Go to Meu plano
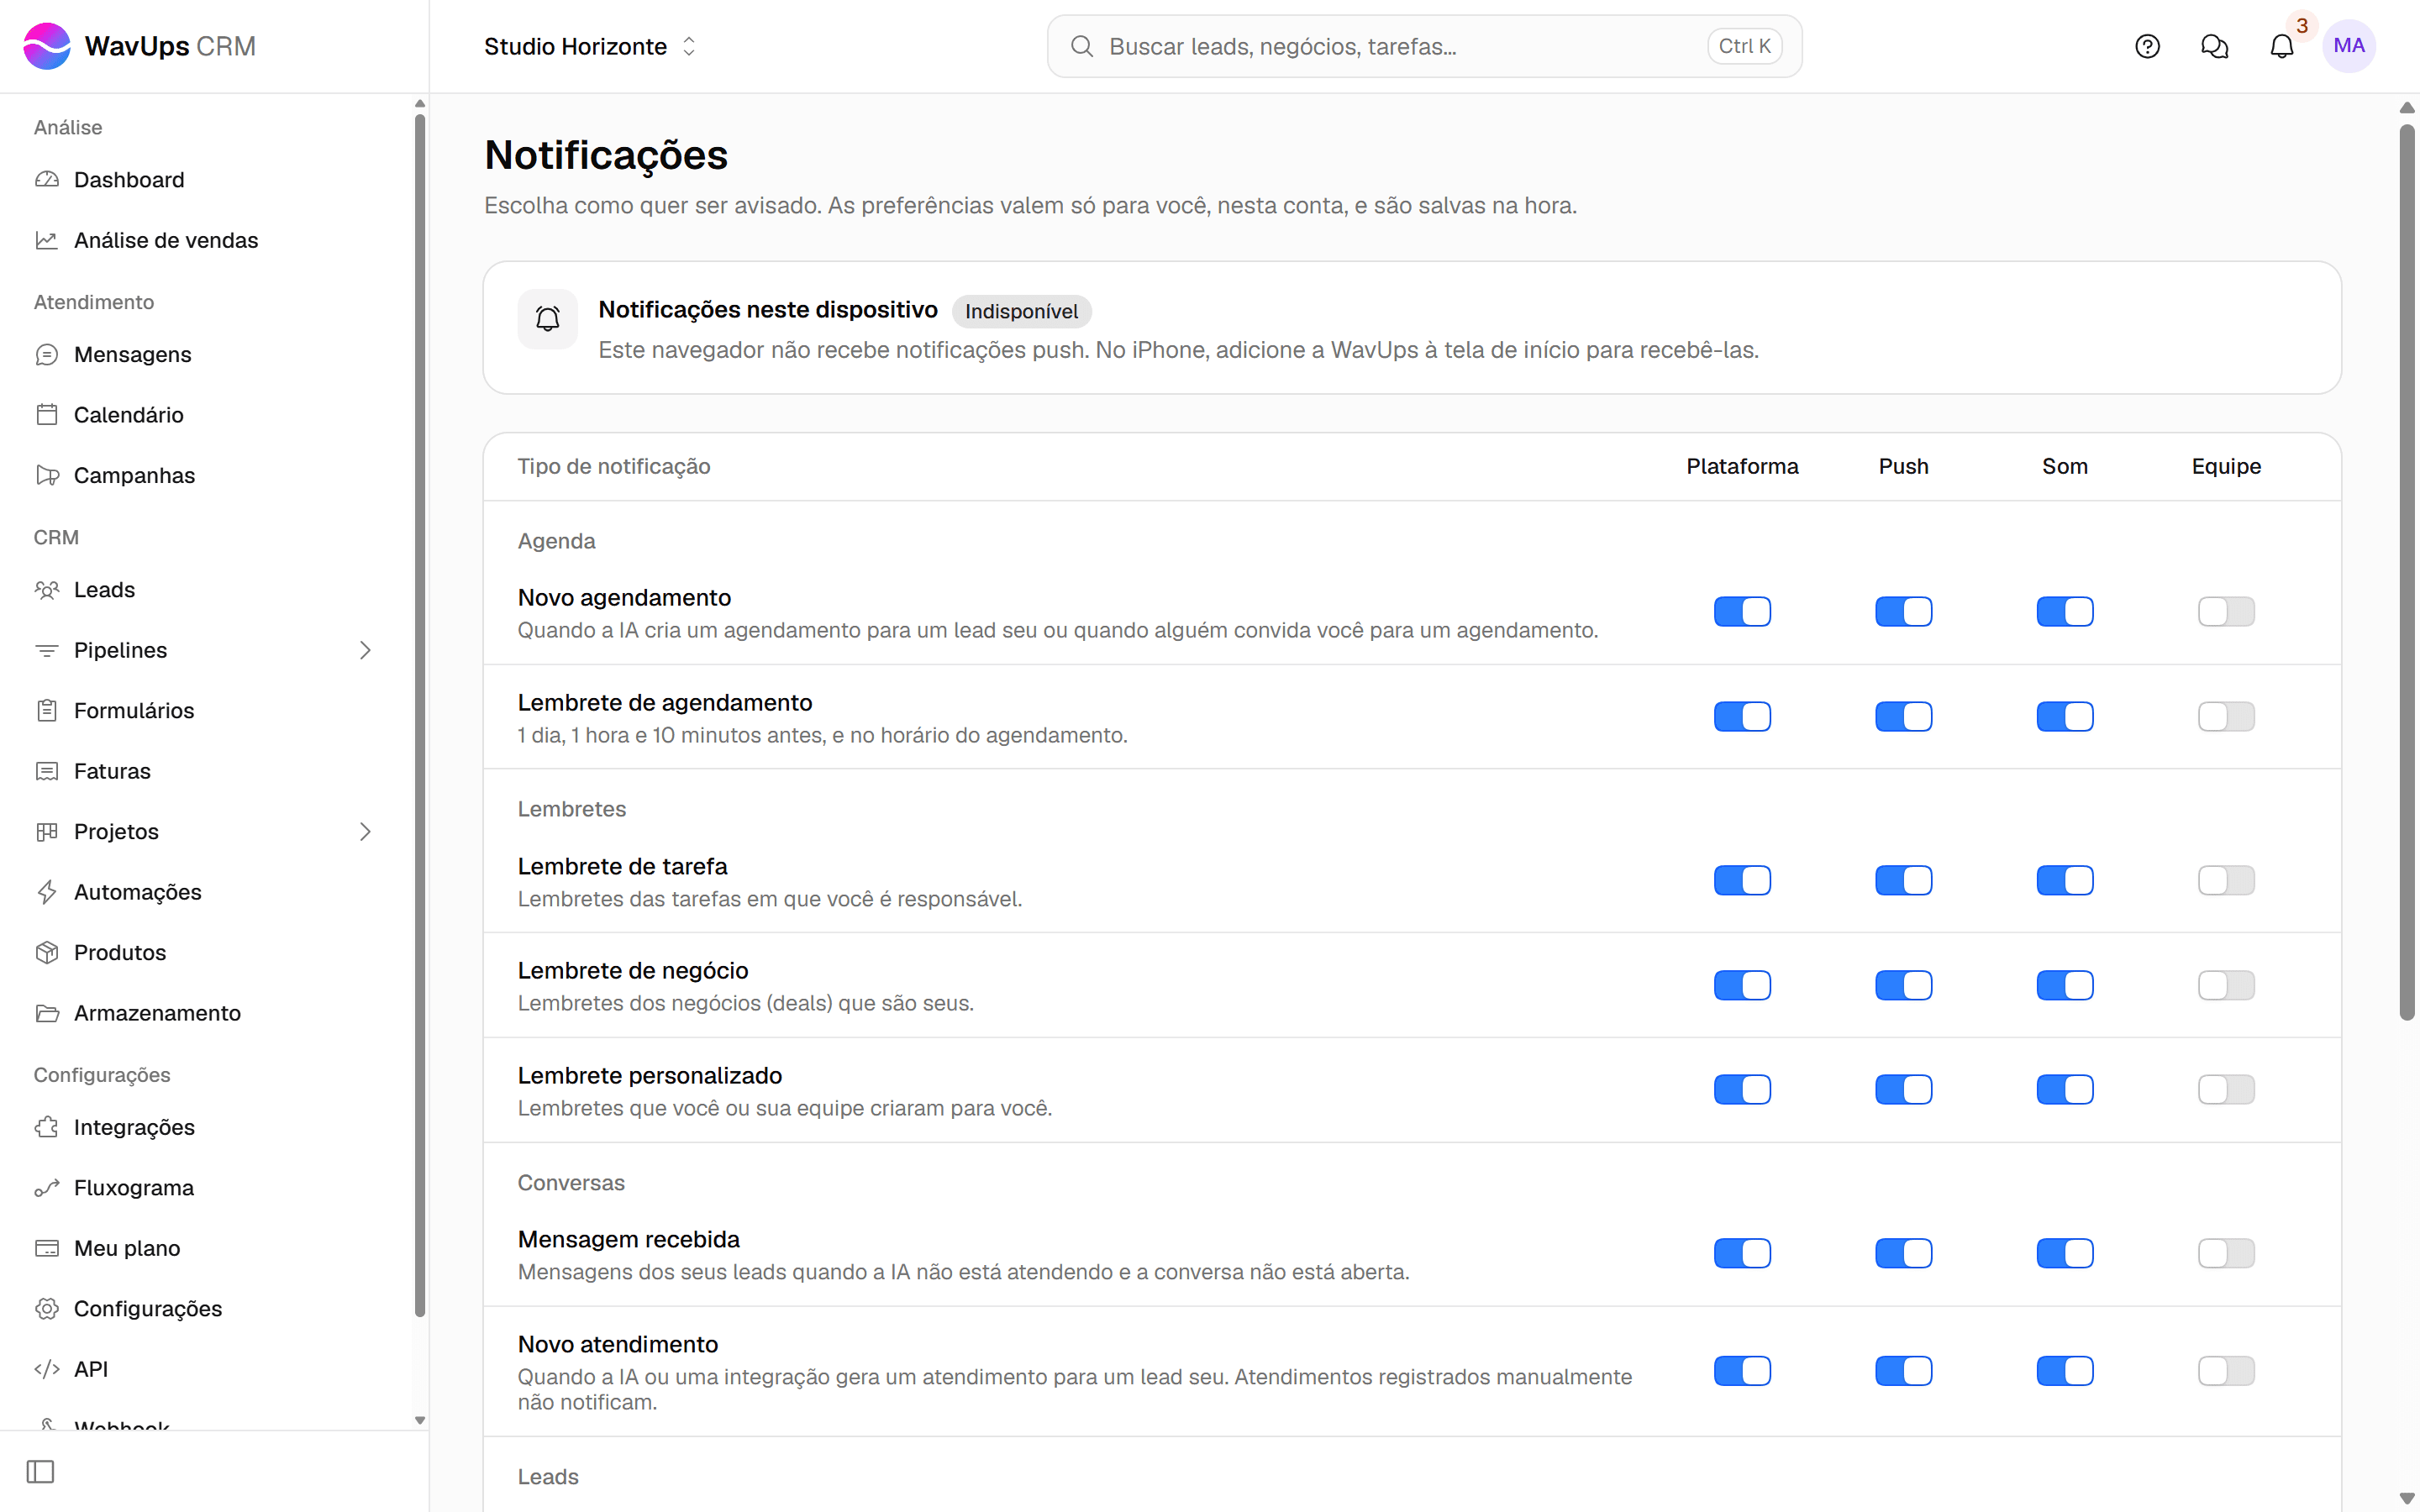Screen dimensions: 2420x1512 tap(206, 1249)
